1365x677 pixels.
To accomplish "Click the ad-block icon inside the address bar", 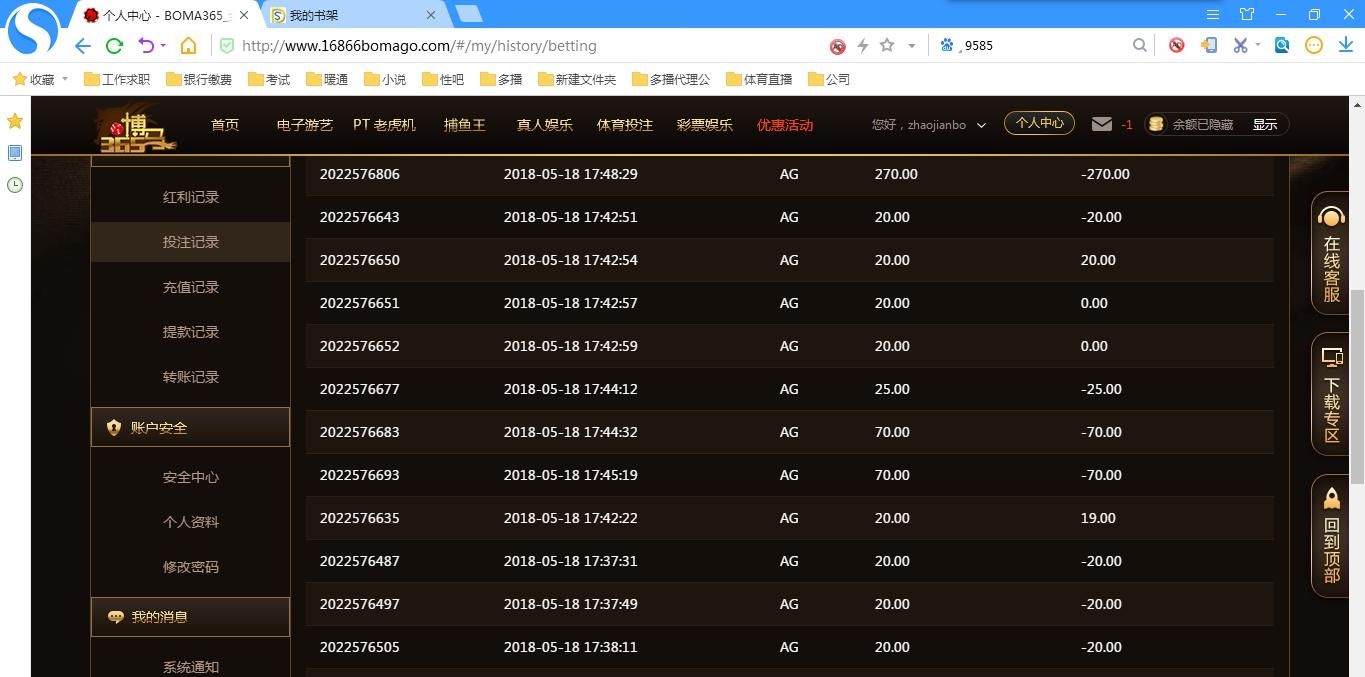I will pyautogui.click(x=838, y=46).
